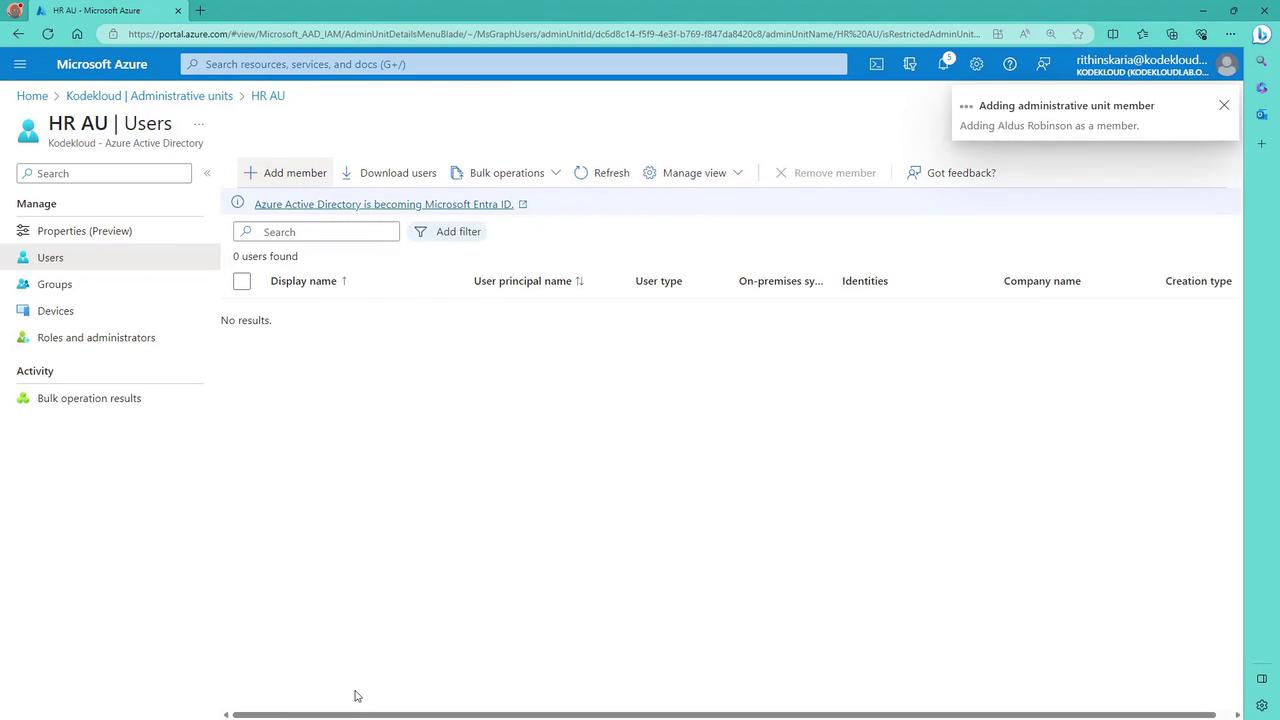The image size is (1280, 720).
Task: Click the Microsoft Azure logo text
Action: tap(102, 64)
